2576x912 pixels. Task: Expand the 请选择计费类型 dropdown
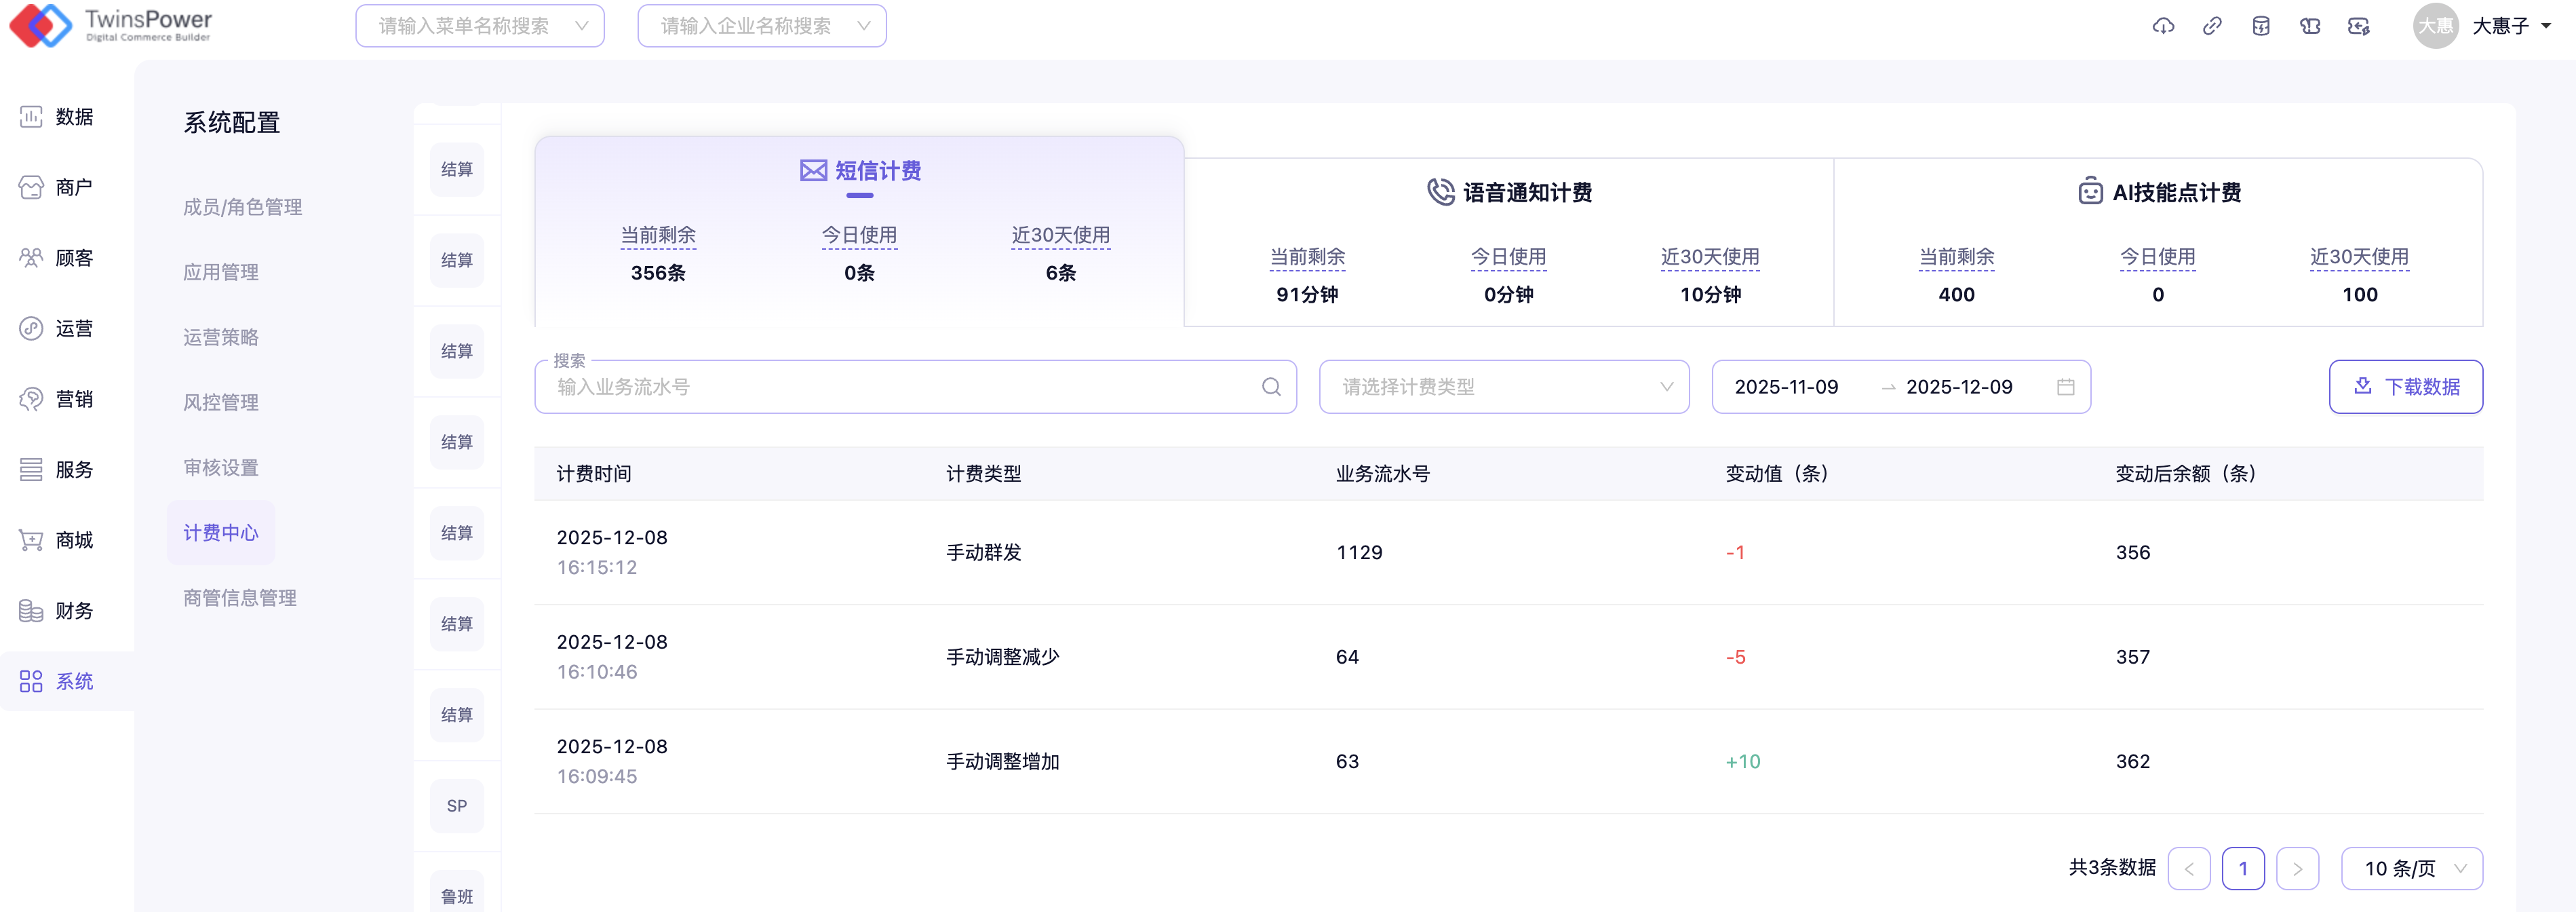coord(1503,387)
